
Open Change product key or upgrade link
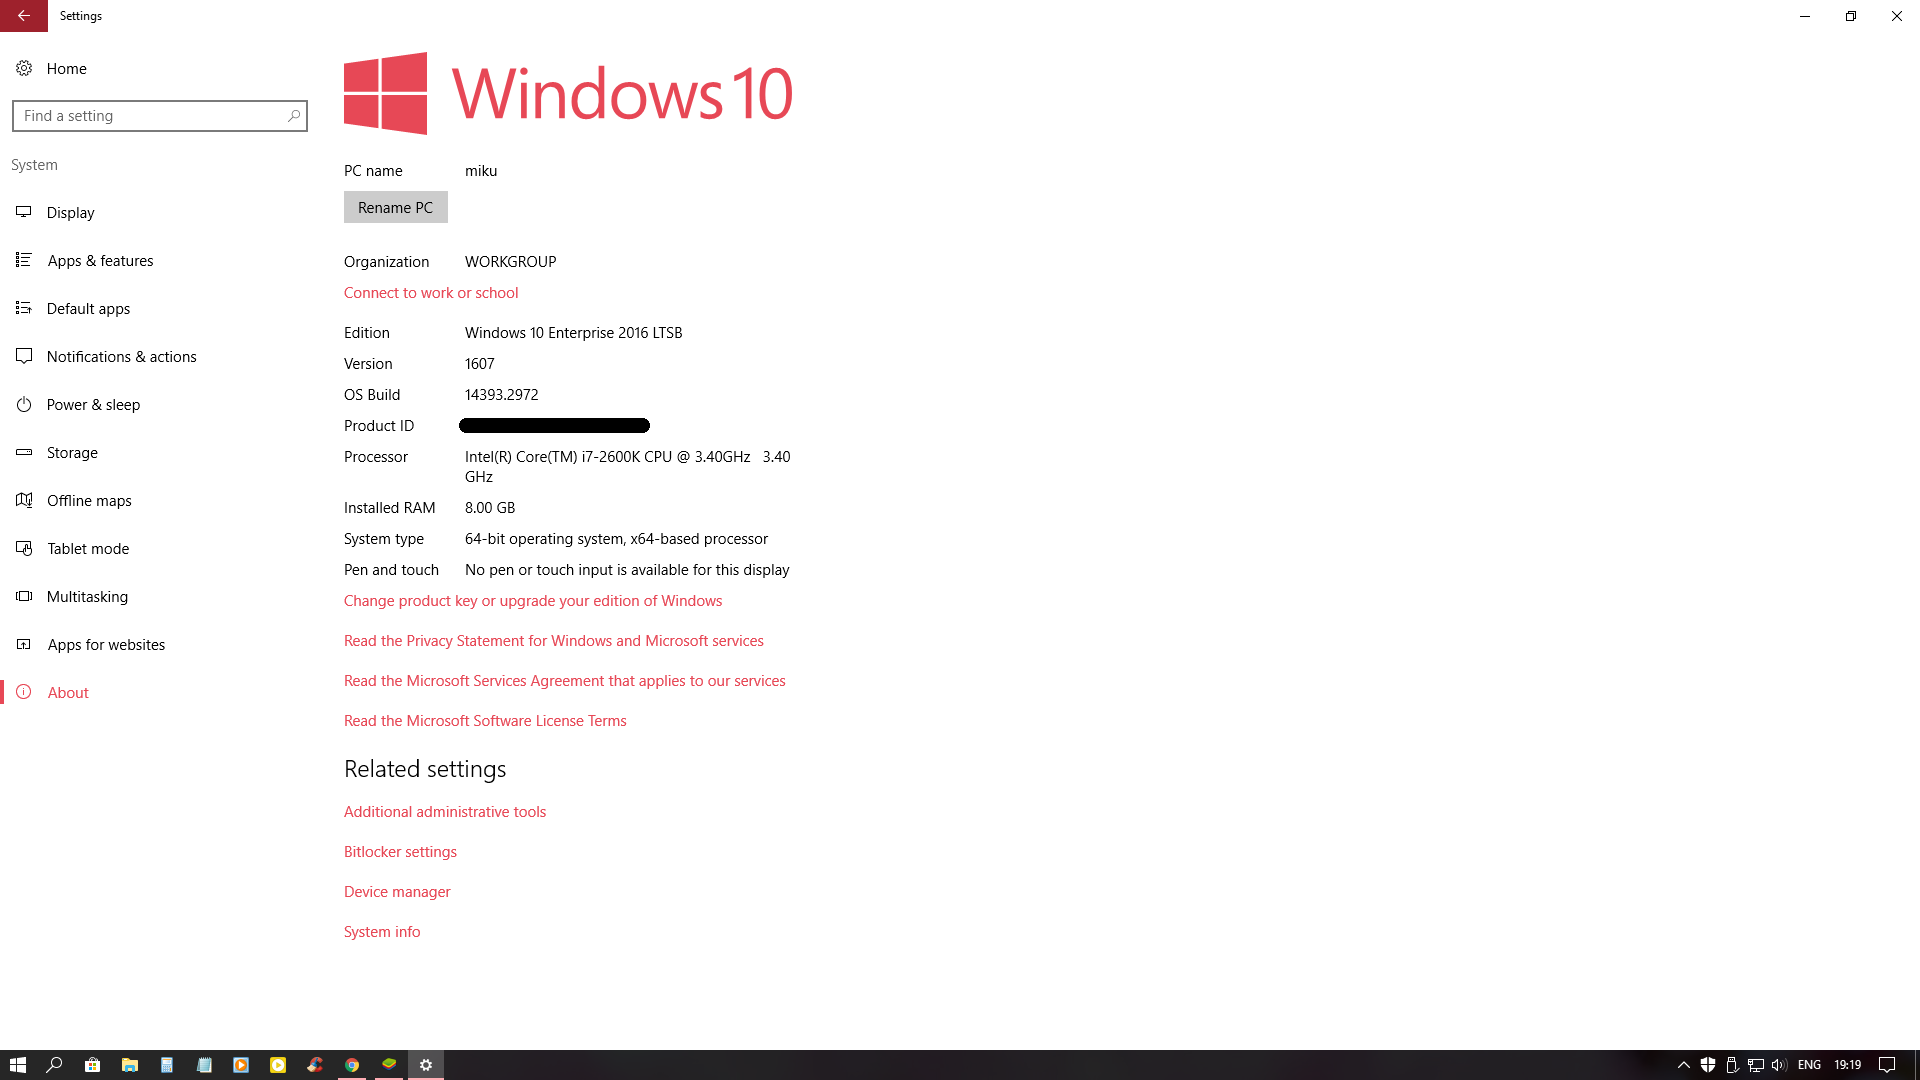[x=532, y=601]
